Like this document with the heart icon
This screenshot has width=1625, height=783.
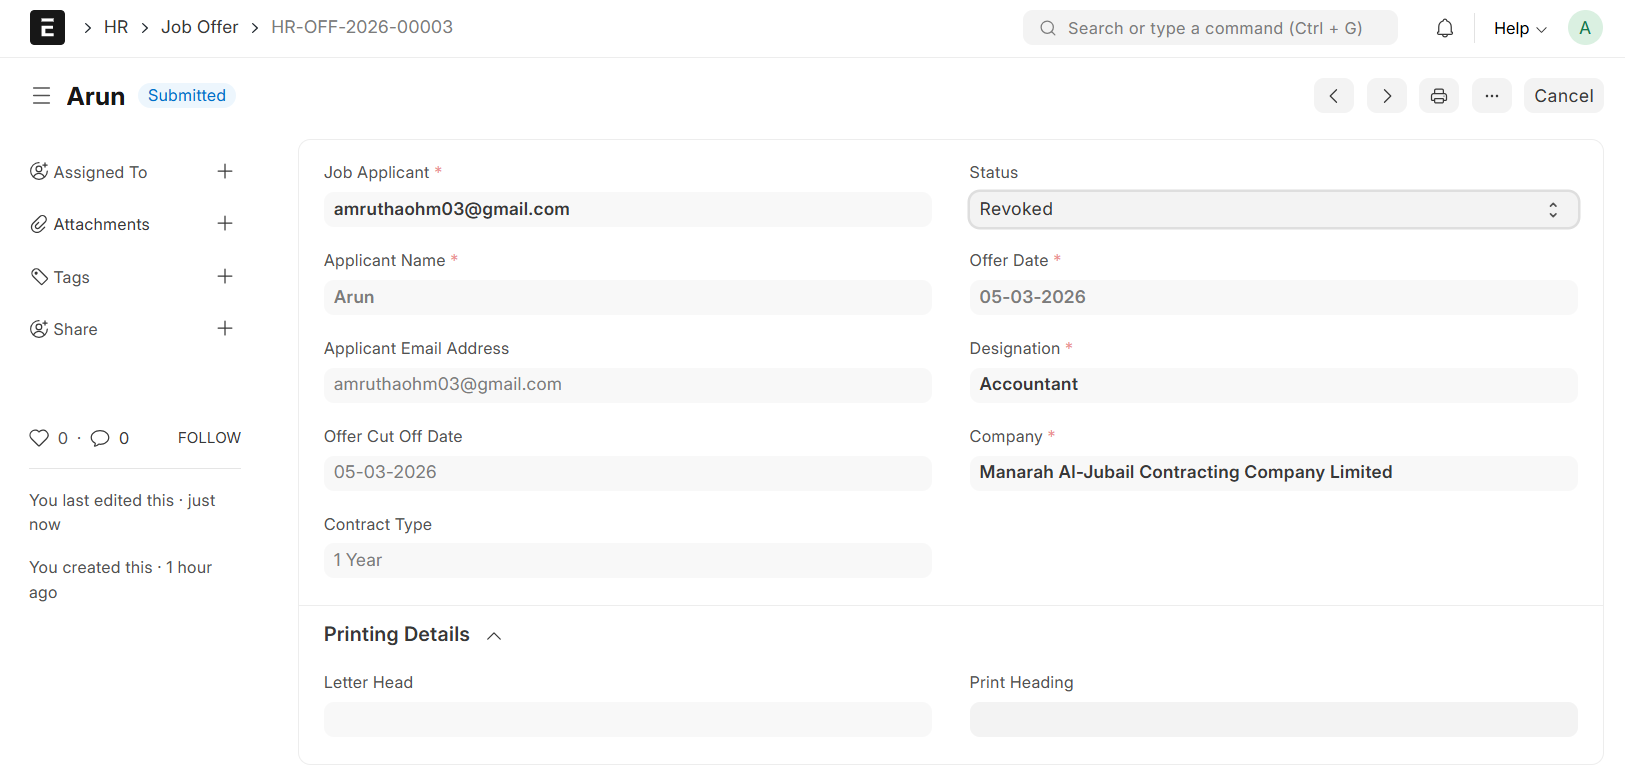tap(39, 438)
